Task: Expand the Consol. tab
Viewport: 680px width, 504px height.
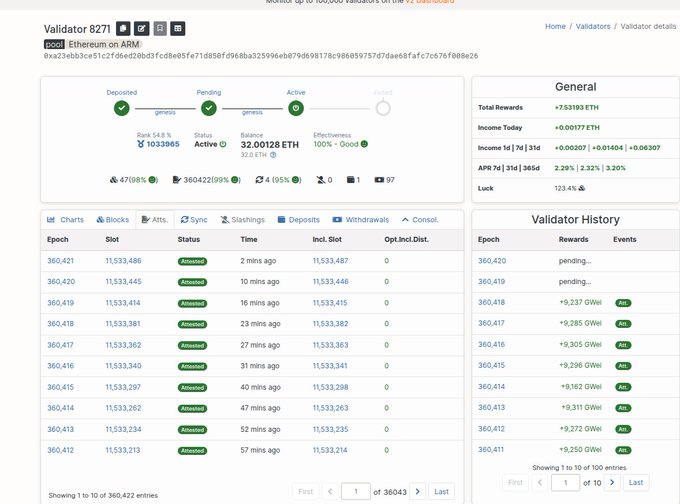Action: 420,219
